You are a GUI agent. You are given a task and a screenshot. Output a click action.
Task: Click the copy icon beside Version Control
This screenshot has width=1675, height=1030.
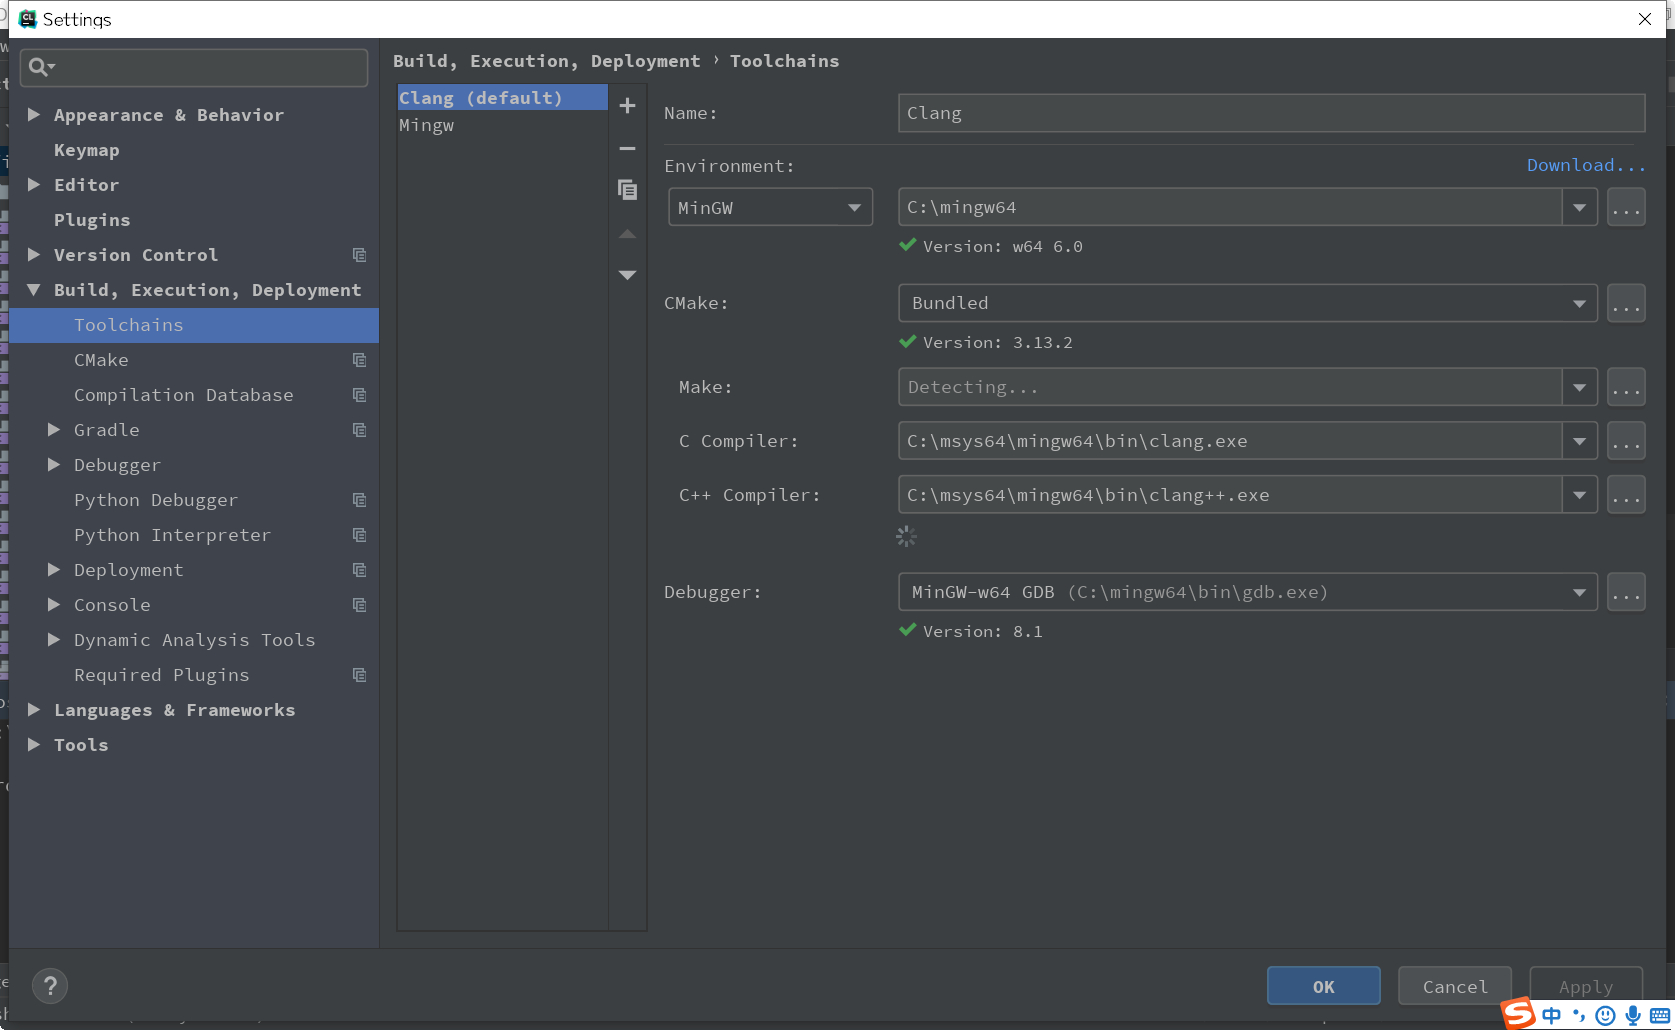[359, 255]
